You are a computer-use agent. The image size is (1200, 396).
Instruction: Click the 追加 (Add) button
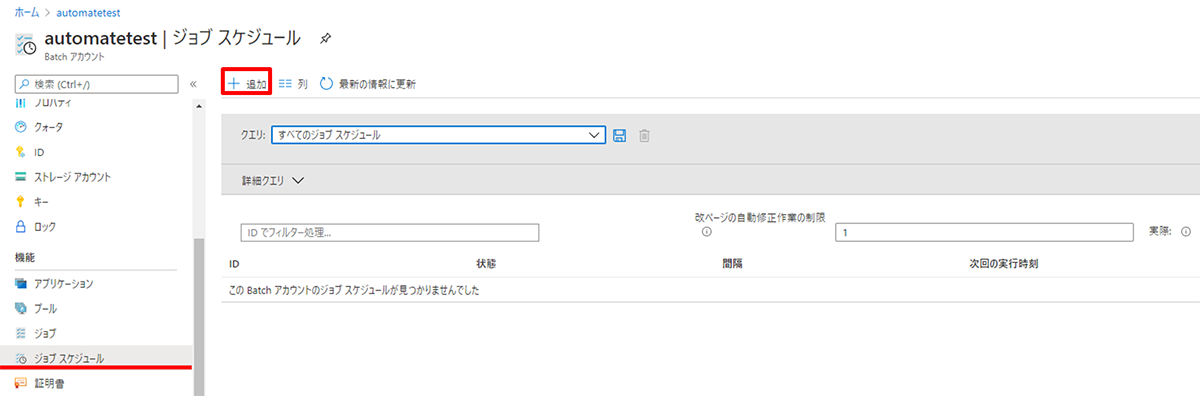click(x=246, y=84)
